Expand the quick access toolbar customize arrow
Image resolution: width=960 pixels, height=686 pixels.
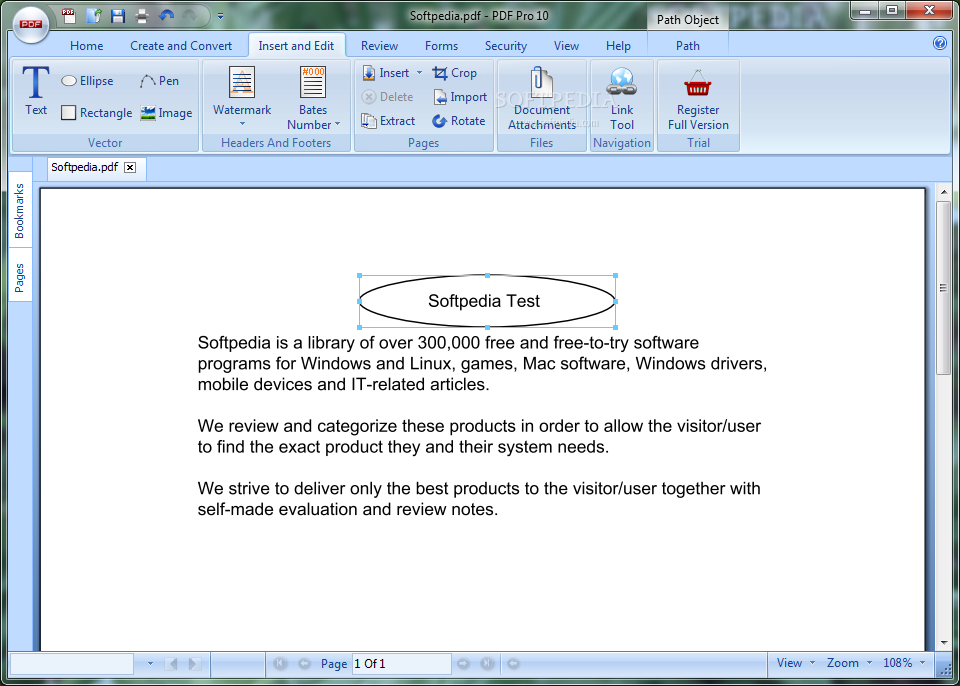pyautogui.click(x=220, y=16)
